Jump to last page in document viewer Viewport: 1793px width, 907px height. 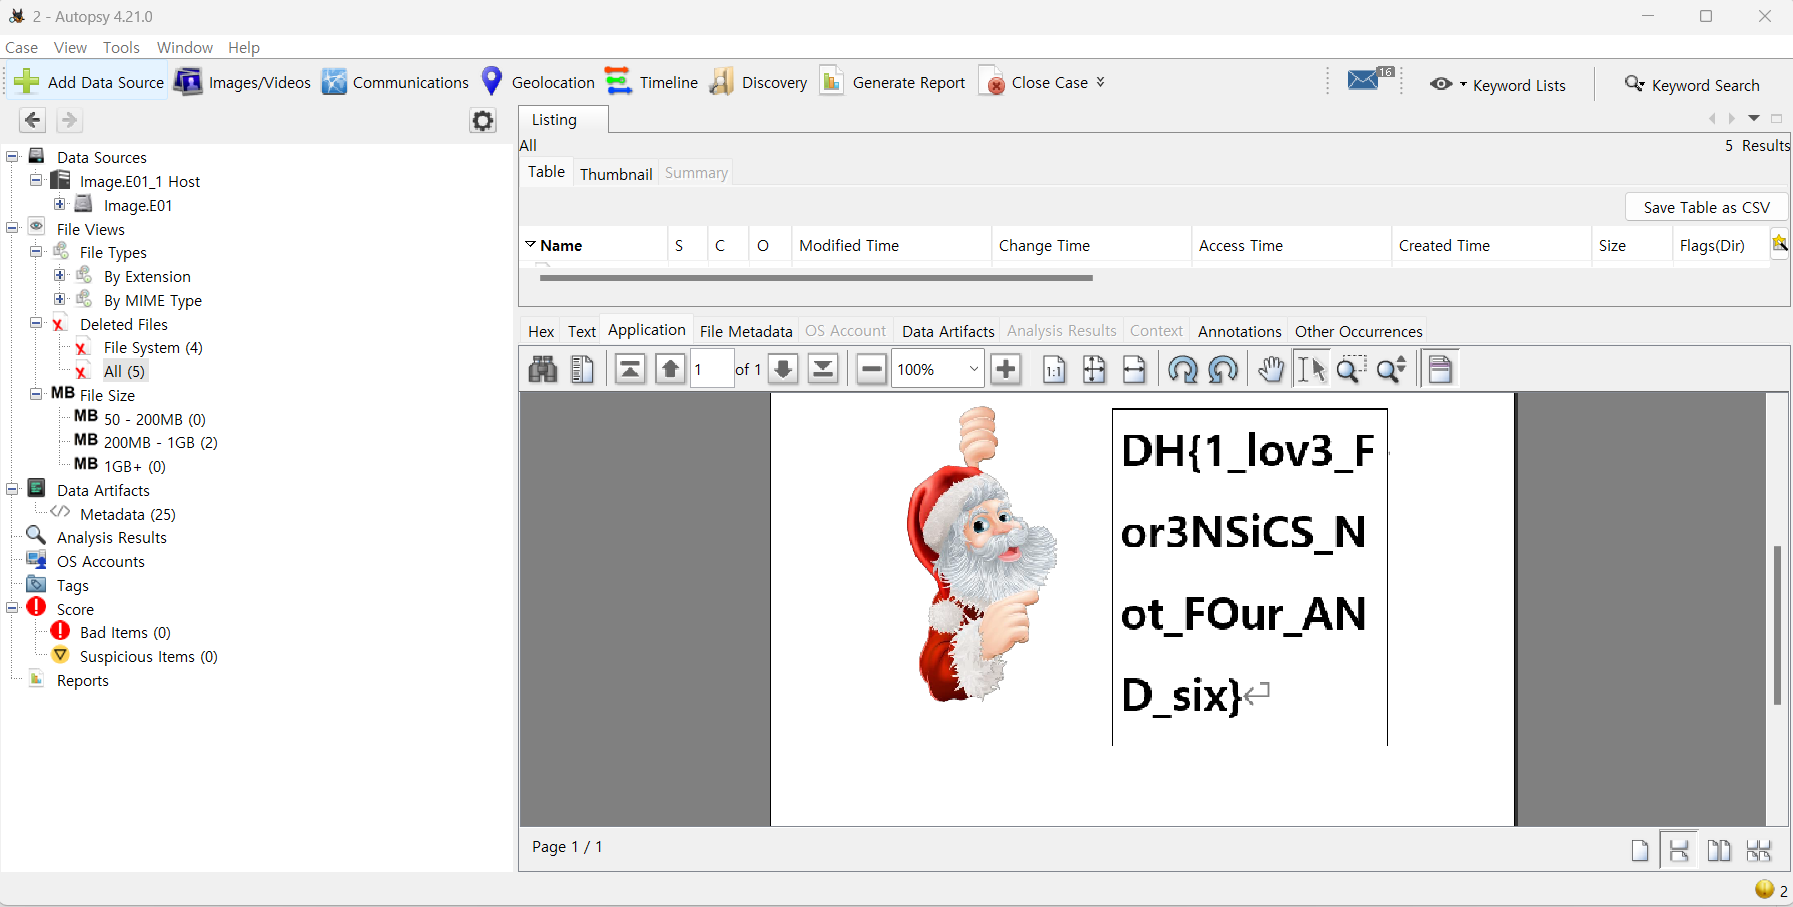[x=823, y=369]
